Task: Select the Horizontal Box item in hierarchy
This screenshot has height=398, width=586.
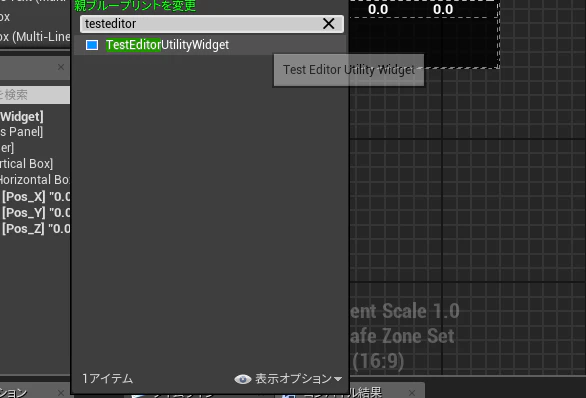Action: click(35, 180)
